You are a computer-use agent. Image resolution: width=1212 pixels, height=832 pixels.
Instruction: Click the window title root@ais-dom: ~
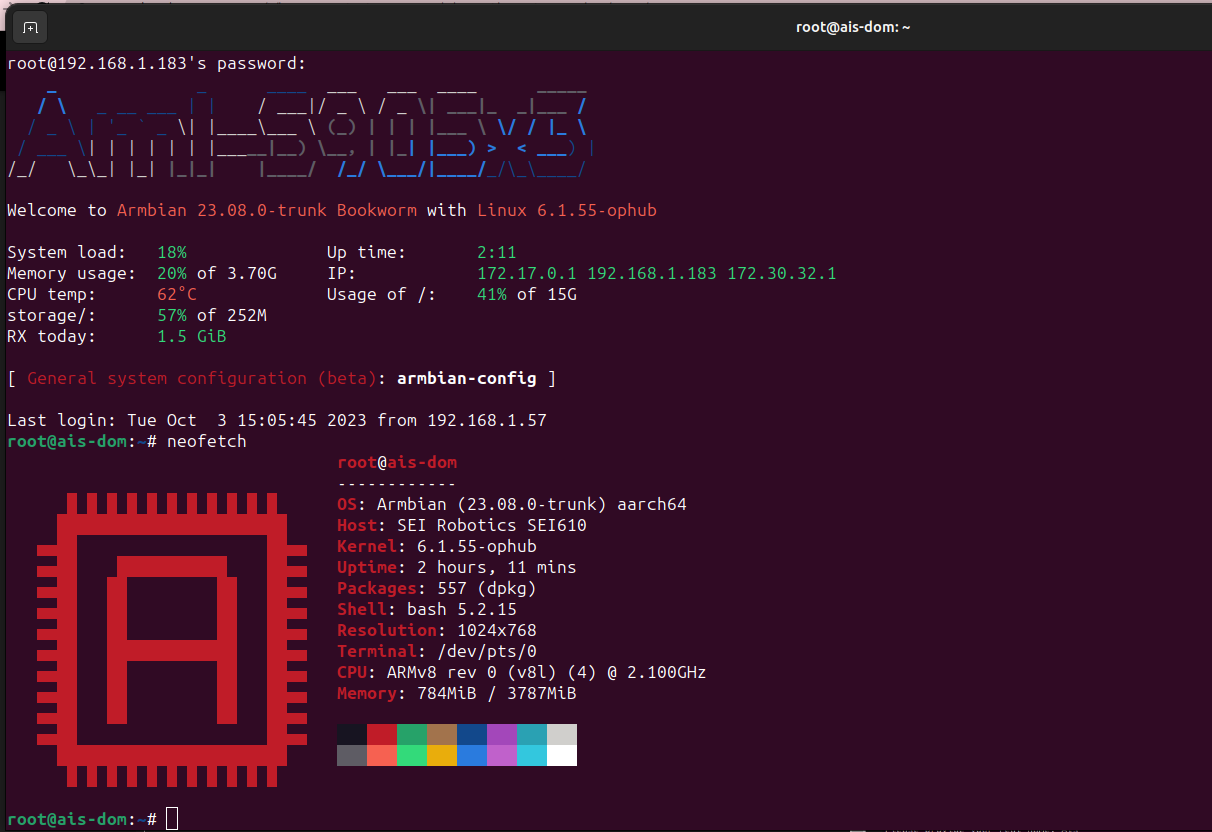(x=853, y=27)
